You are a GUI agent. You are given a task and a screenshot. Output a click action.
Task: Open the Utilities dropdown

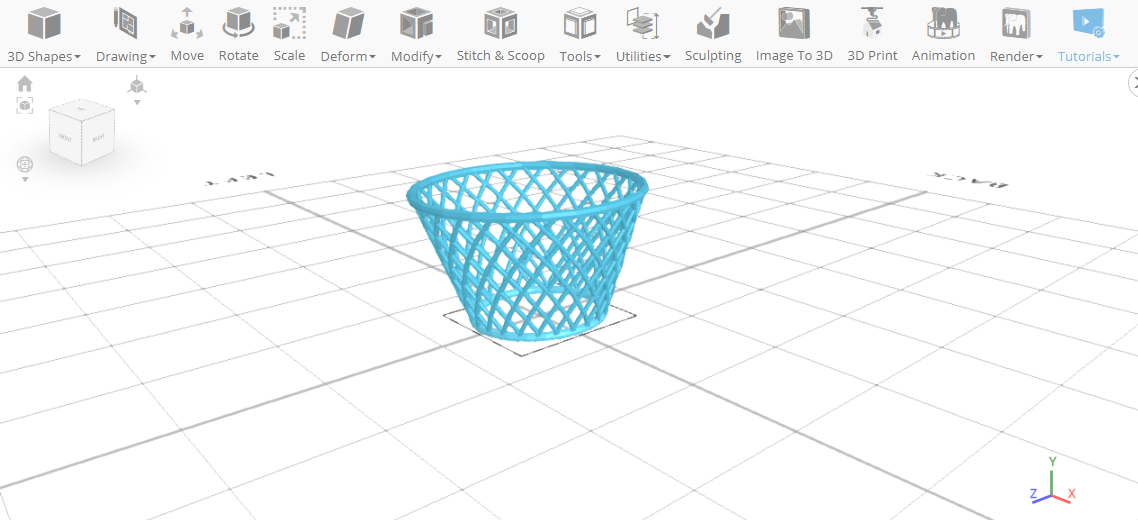pyautogui.click(x=643, y=34)
